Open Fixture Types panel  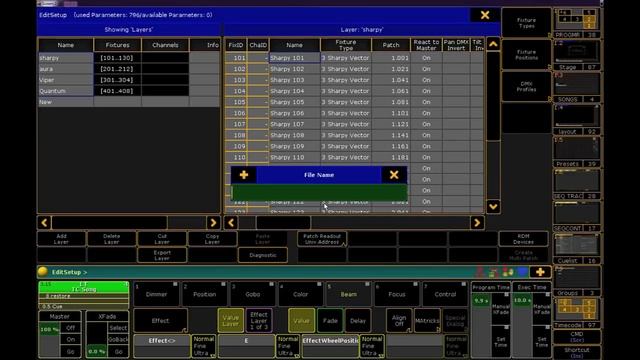(526, 23)
